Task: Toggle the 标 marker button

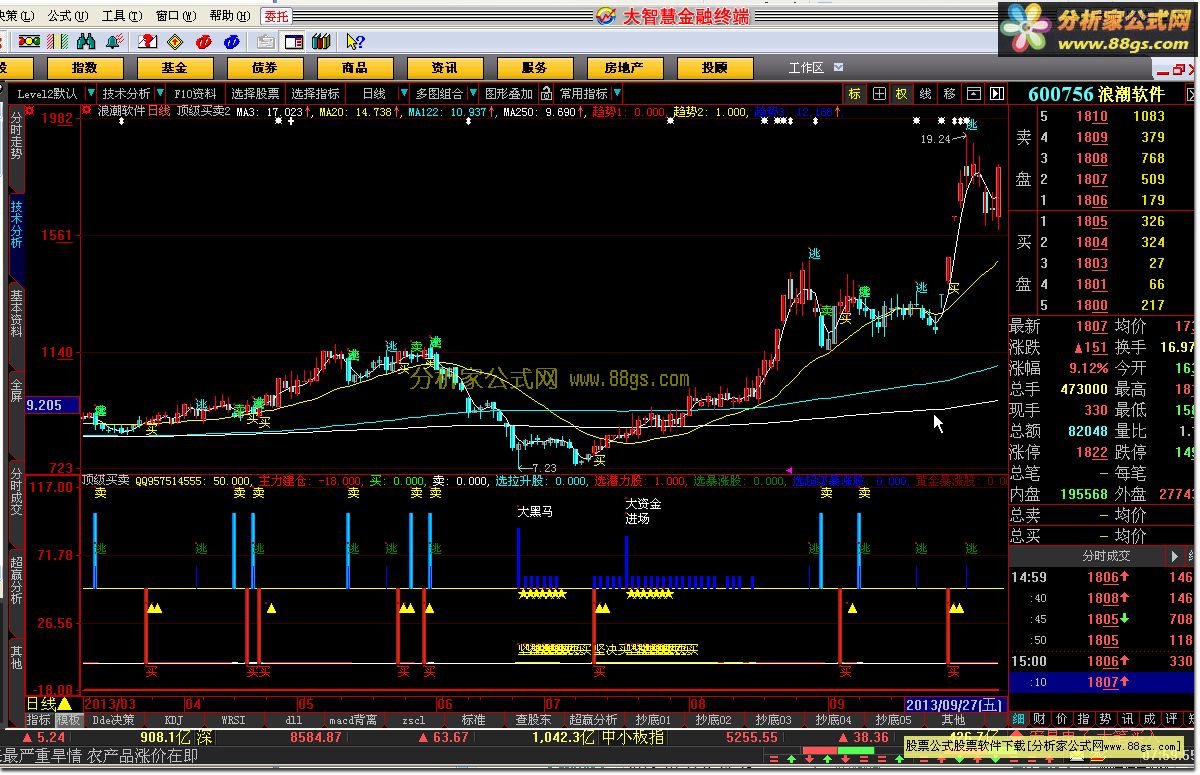Action: coord(855,94)
